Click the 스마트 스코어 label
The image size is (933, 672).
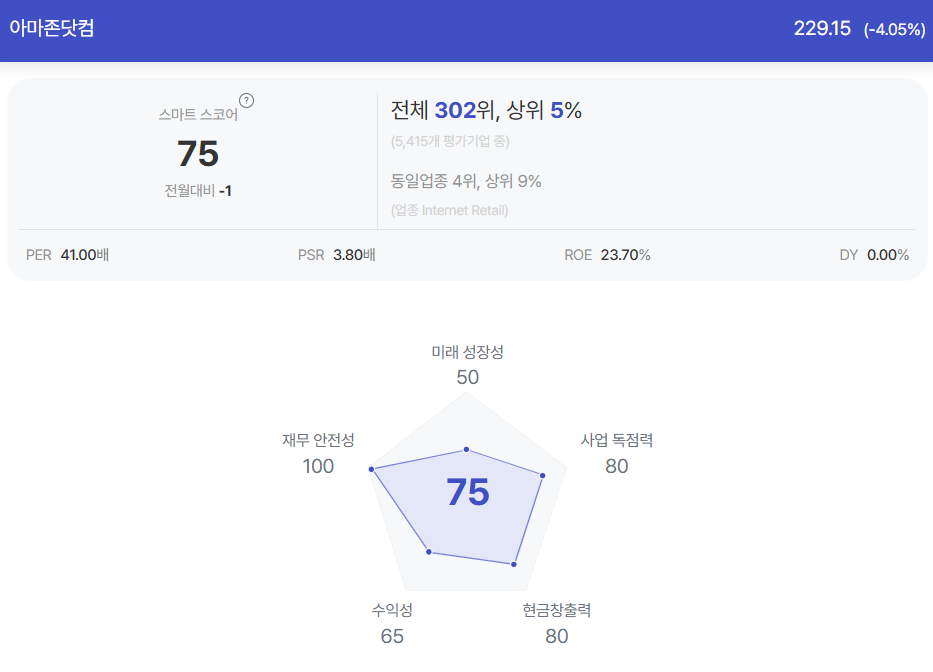[x=198, y=114]
